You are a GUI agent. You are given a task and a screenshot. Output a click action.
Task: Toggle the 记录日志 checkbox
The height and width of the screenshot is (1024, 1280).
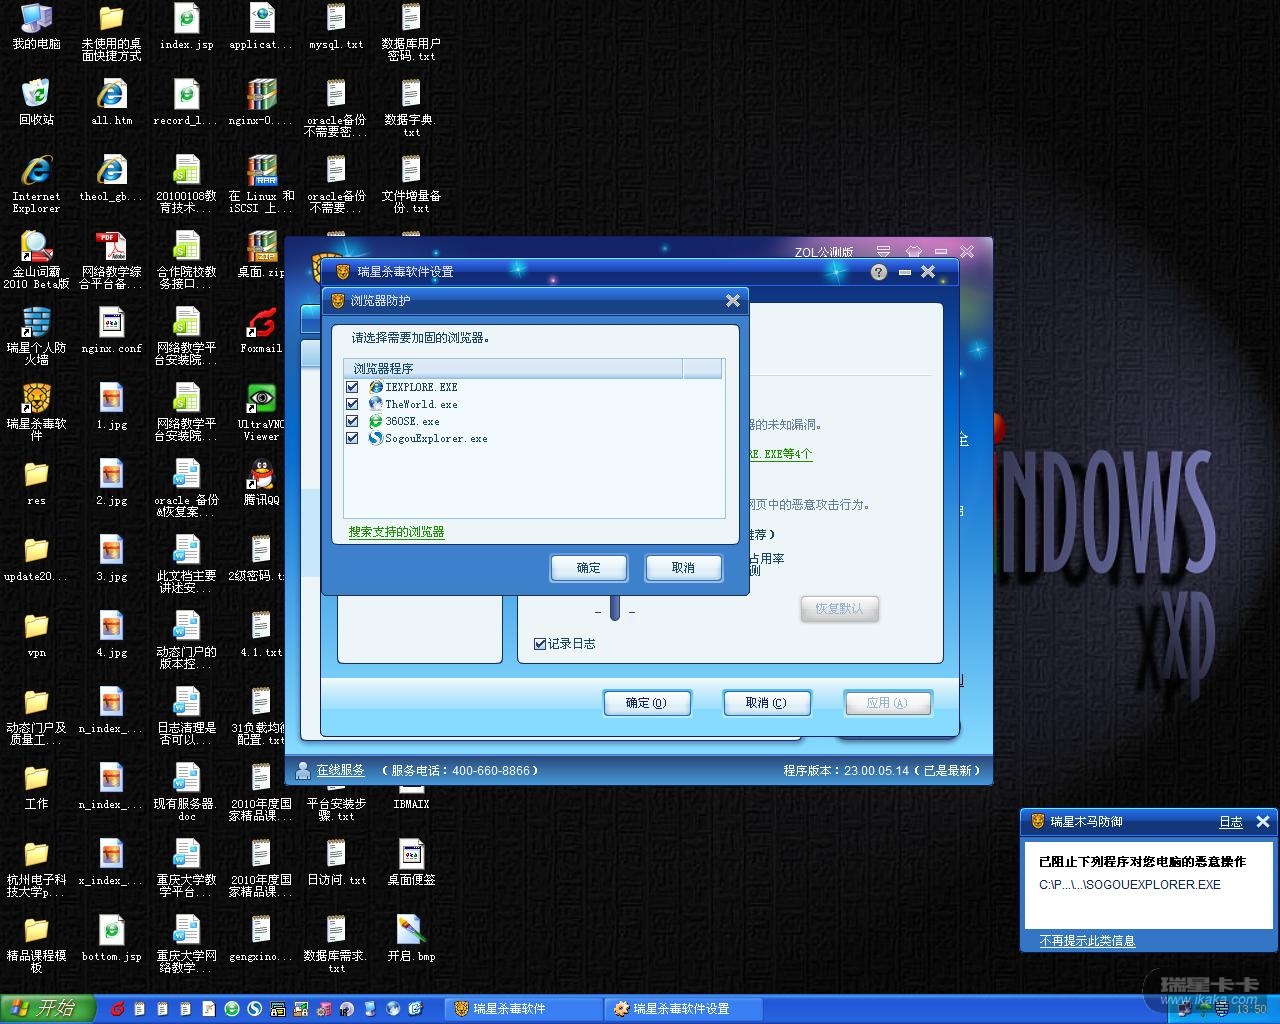540,644
